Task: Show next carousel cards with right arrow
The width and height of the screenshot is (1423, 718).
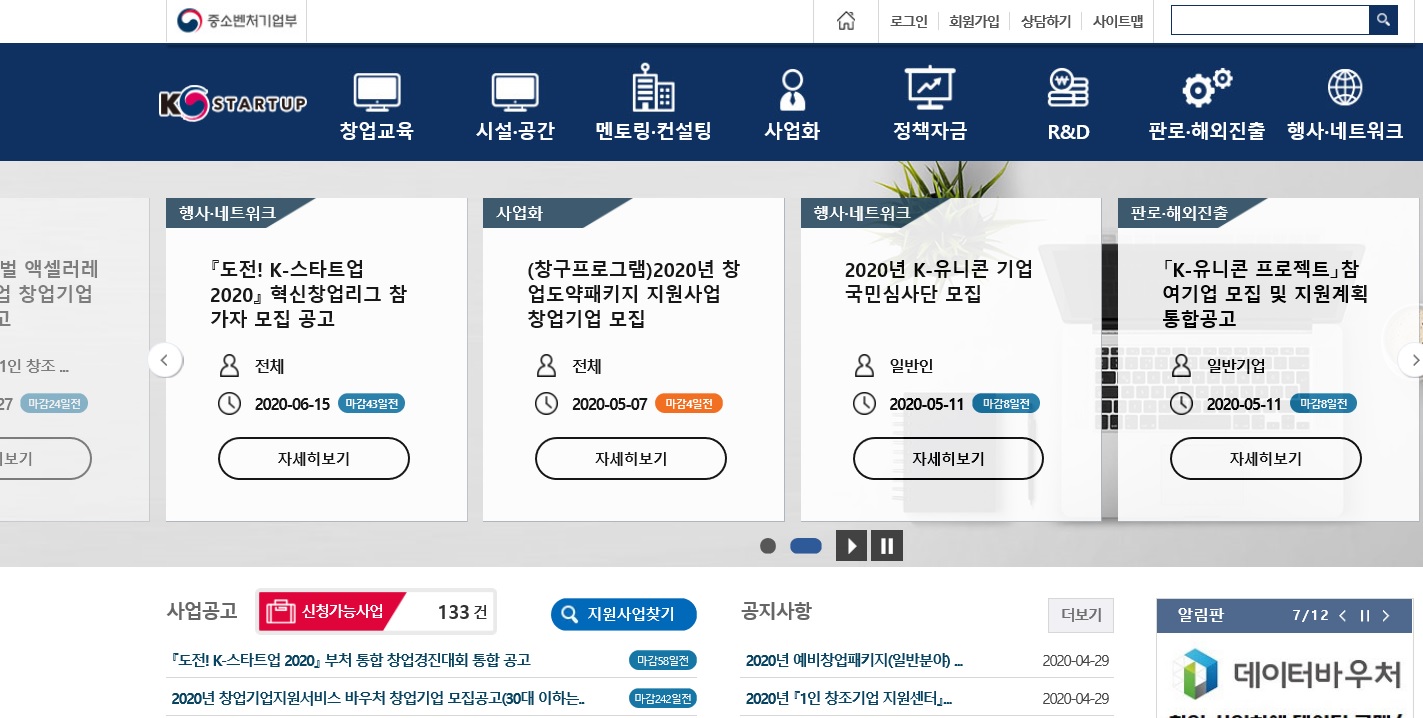Action: (x=1412, y=360)
